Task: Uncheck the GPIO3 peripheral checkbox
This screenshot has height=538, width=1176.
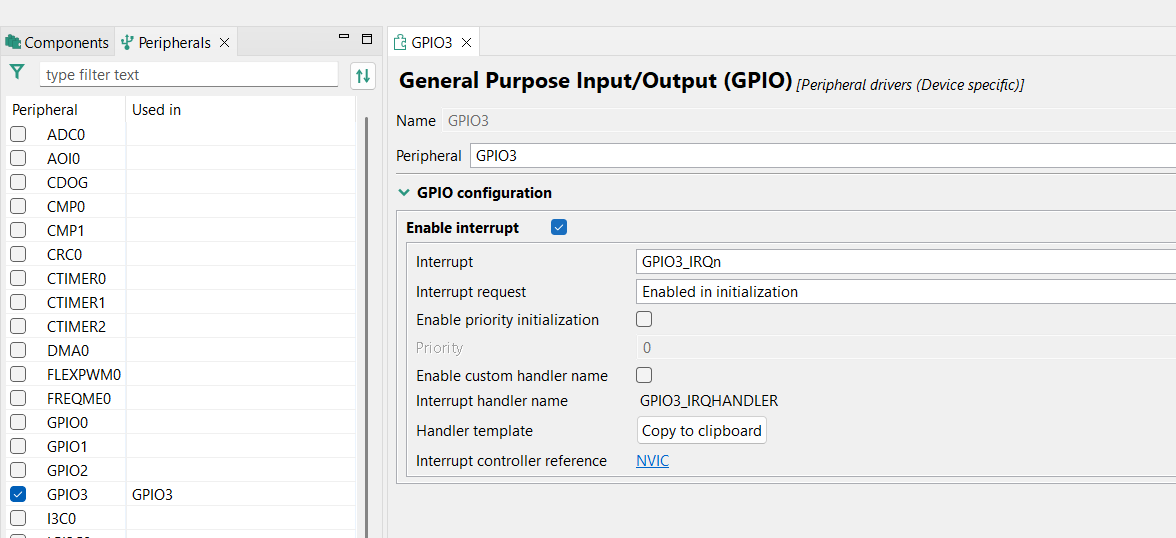Action: coord(18,494)
